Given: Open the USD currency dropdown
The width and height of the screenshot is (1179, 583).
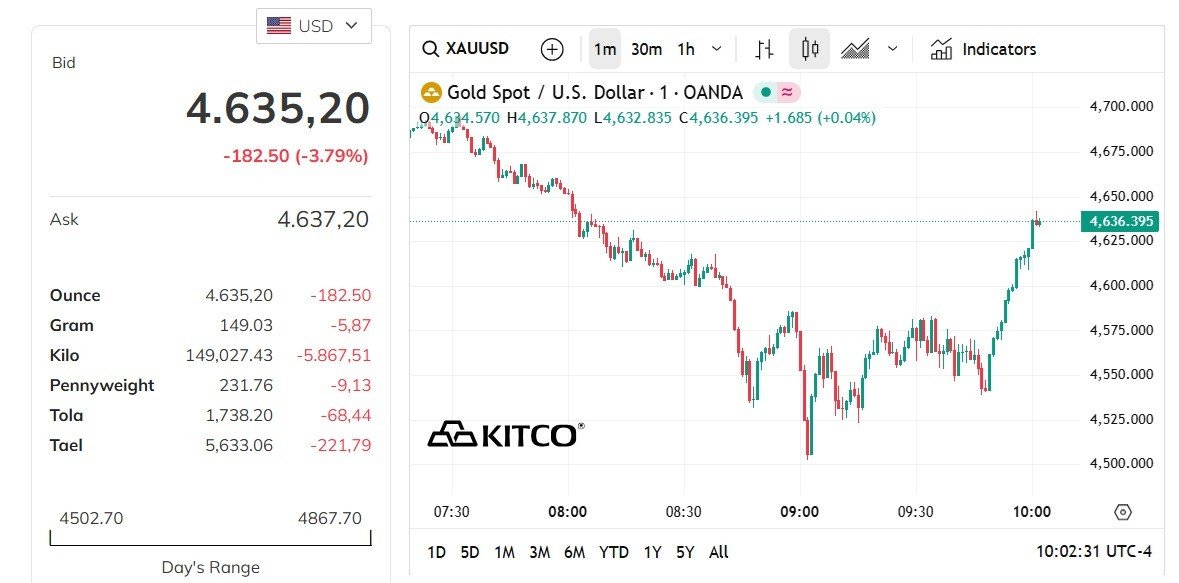Looking at the screenshot, I should coord(314,26).
